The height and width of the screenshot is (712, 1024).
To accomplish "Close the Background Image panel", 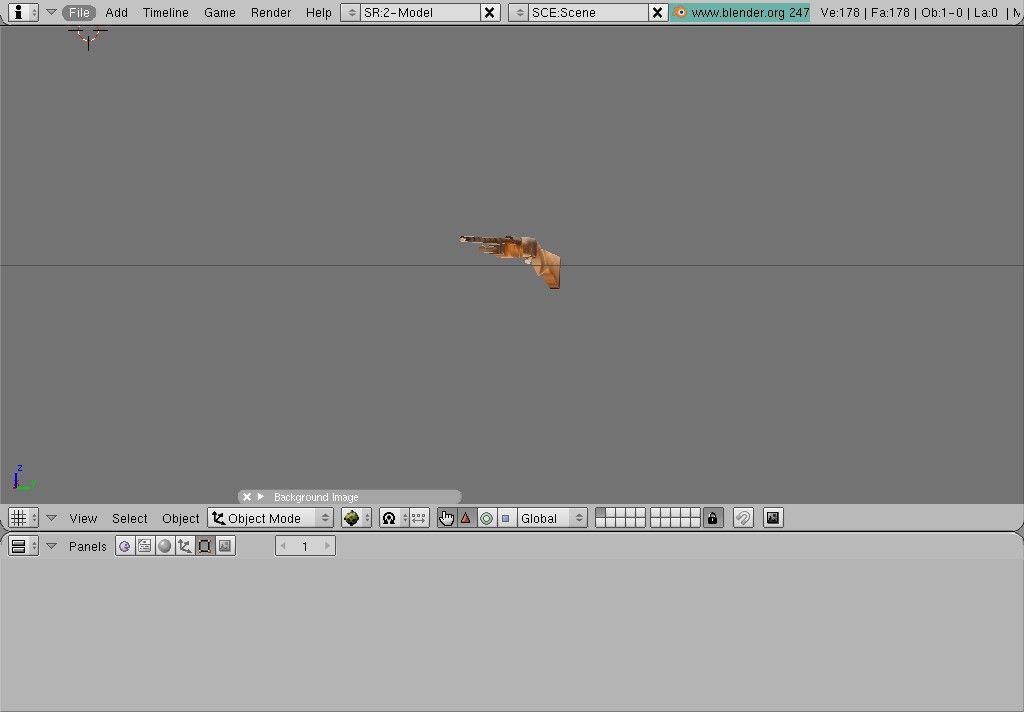I will click(247, 497).
